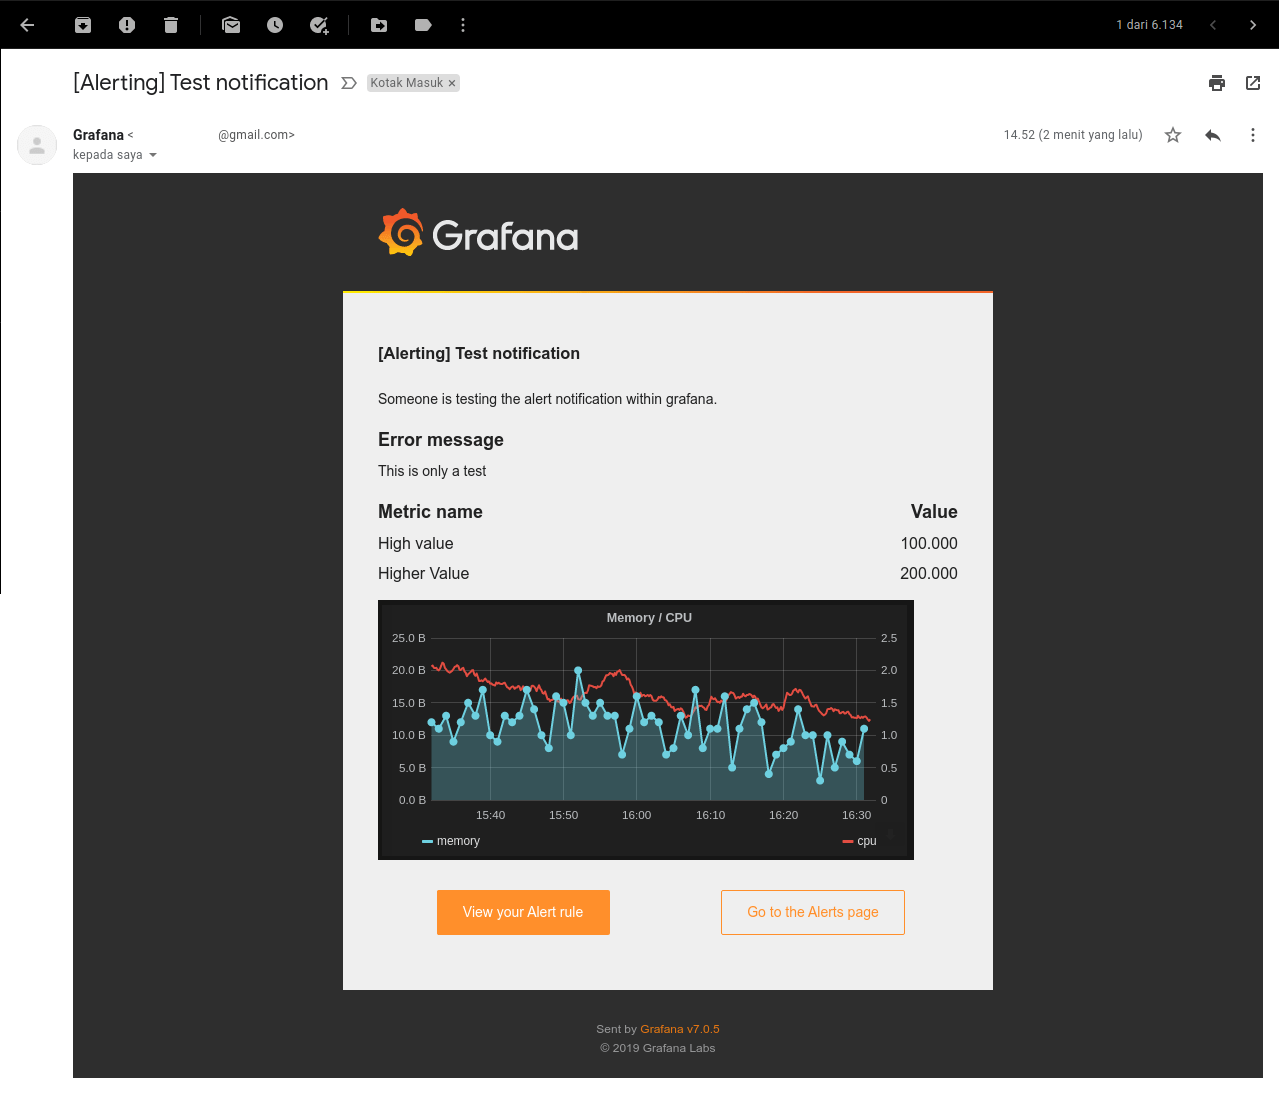The image size is (1279, 1104).
Task: Click the 'High value' metric row
Action: [x=668, y=543]
